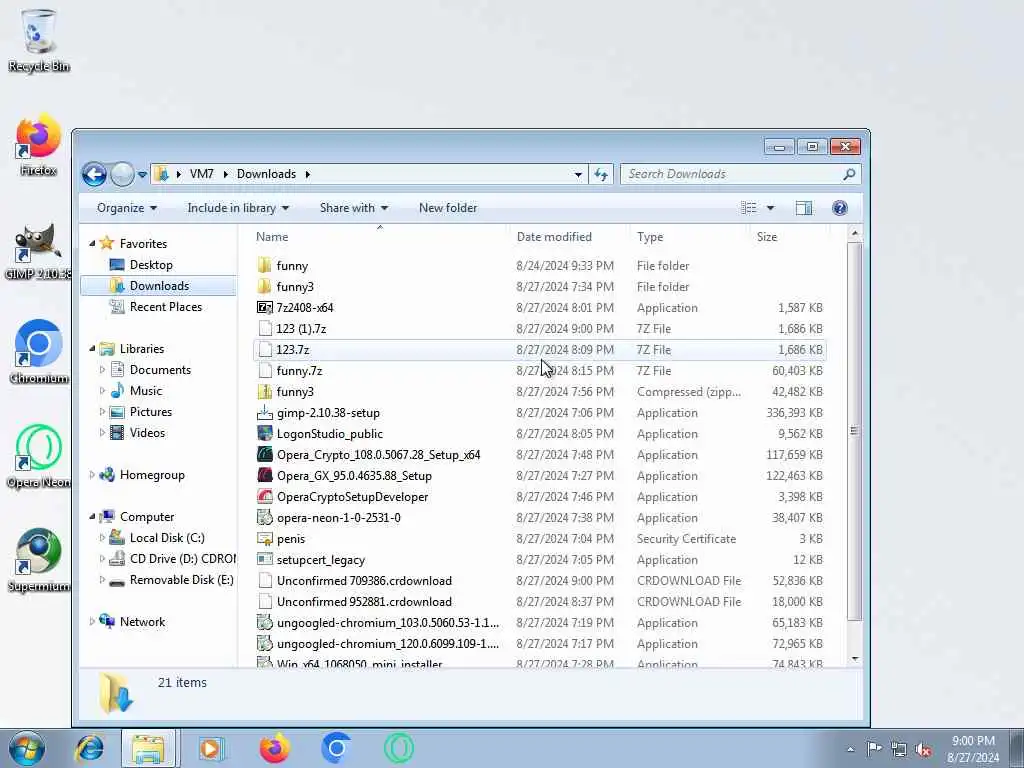1024x768 pixels.
Task: Expand the Homegroup tree node
Action: pos(92,475)
